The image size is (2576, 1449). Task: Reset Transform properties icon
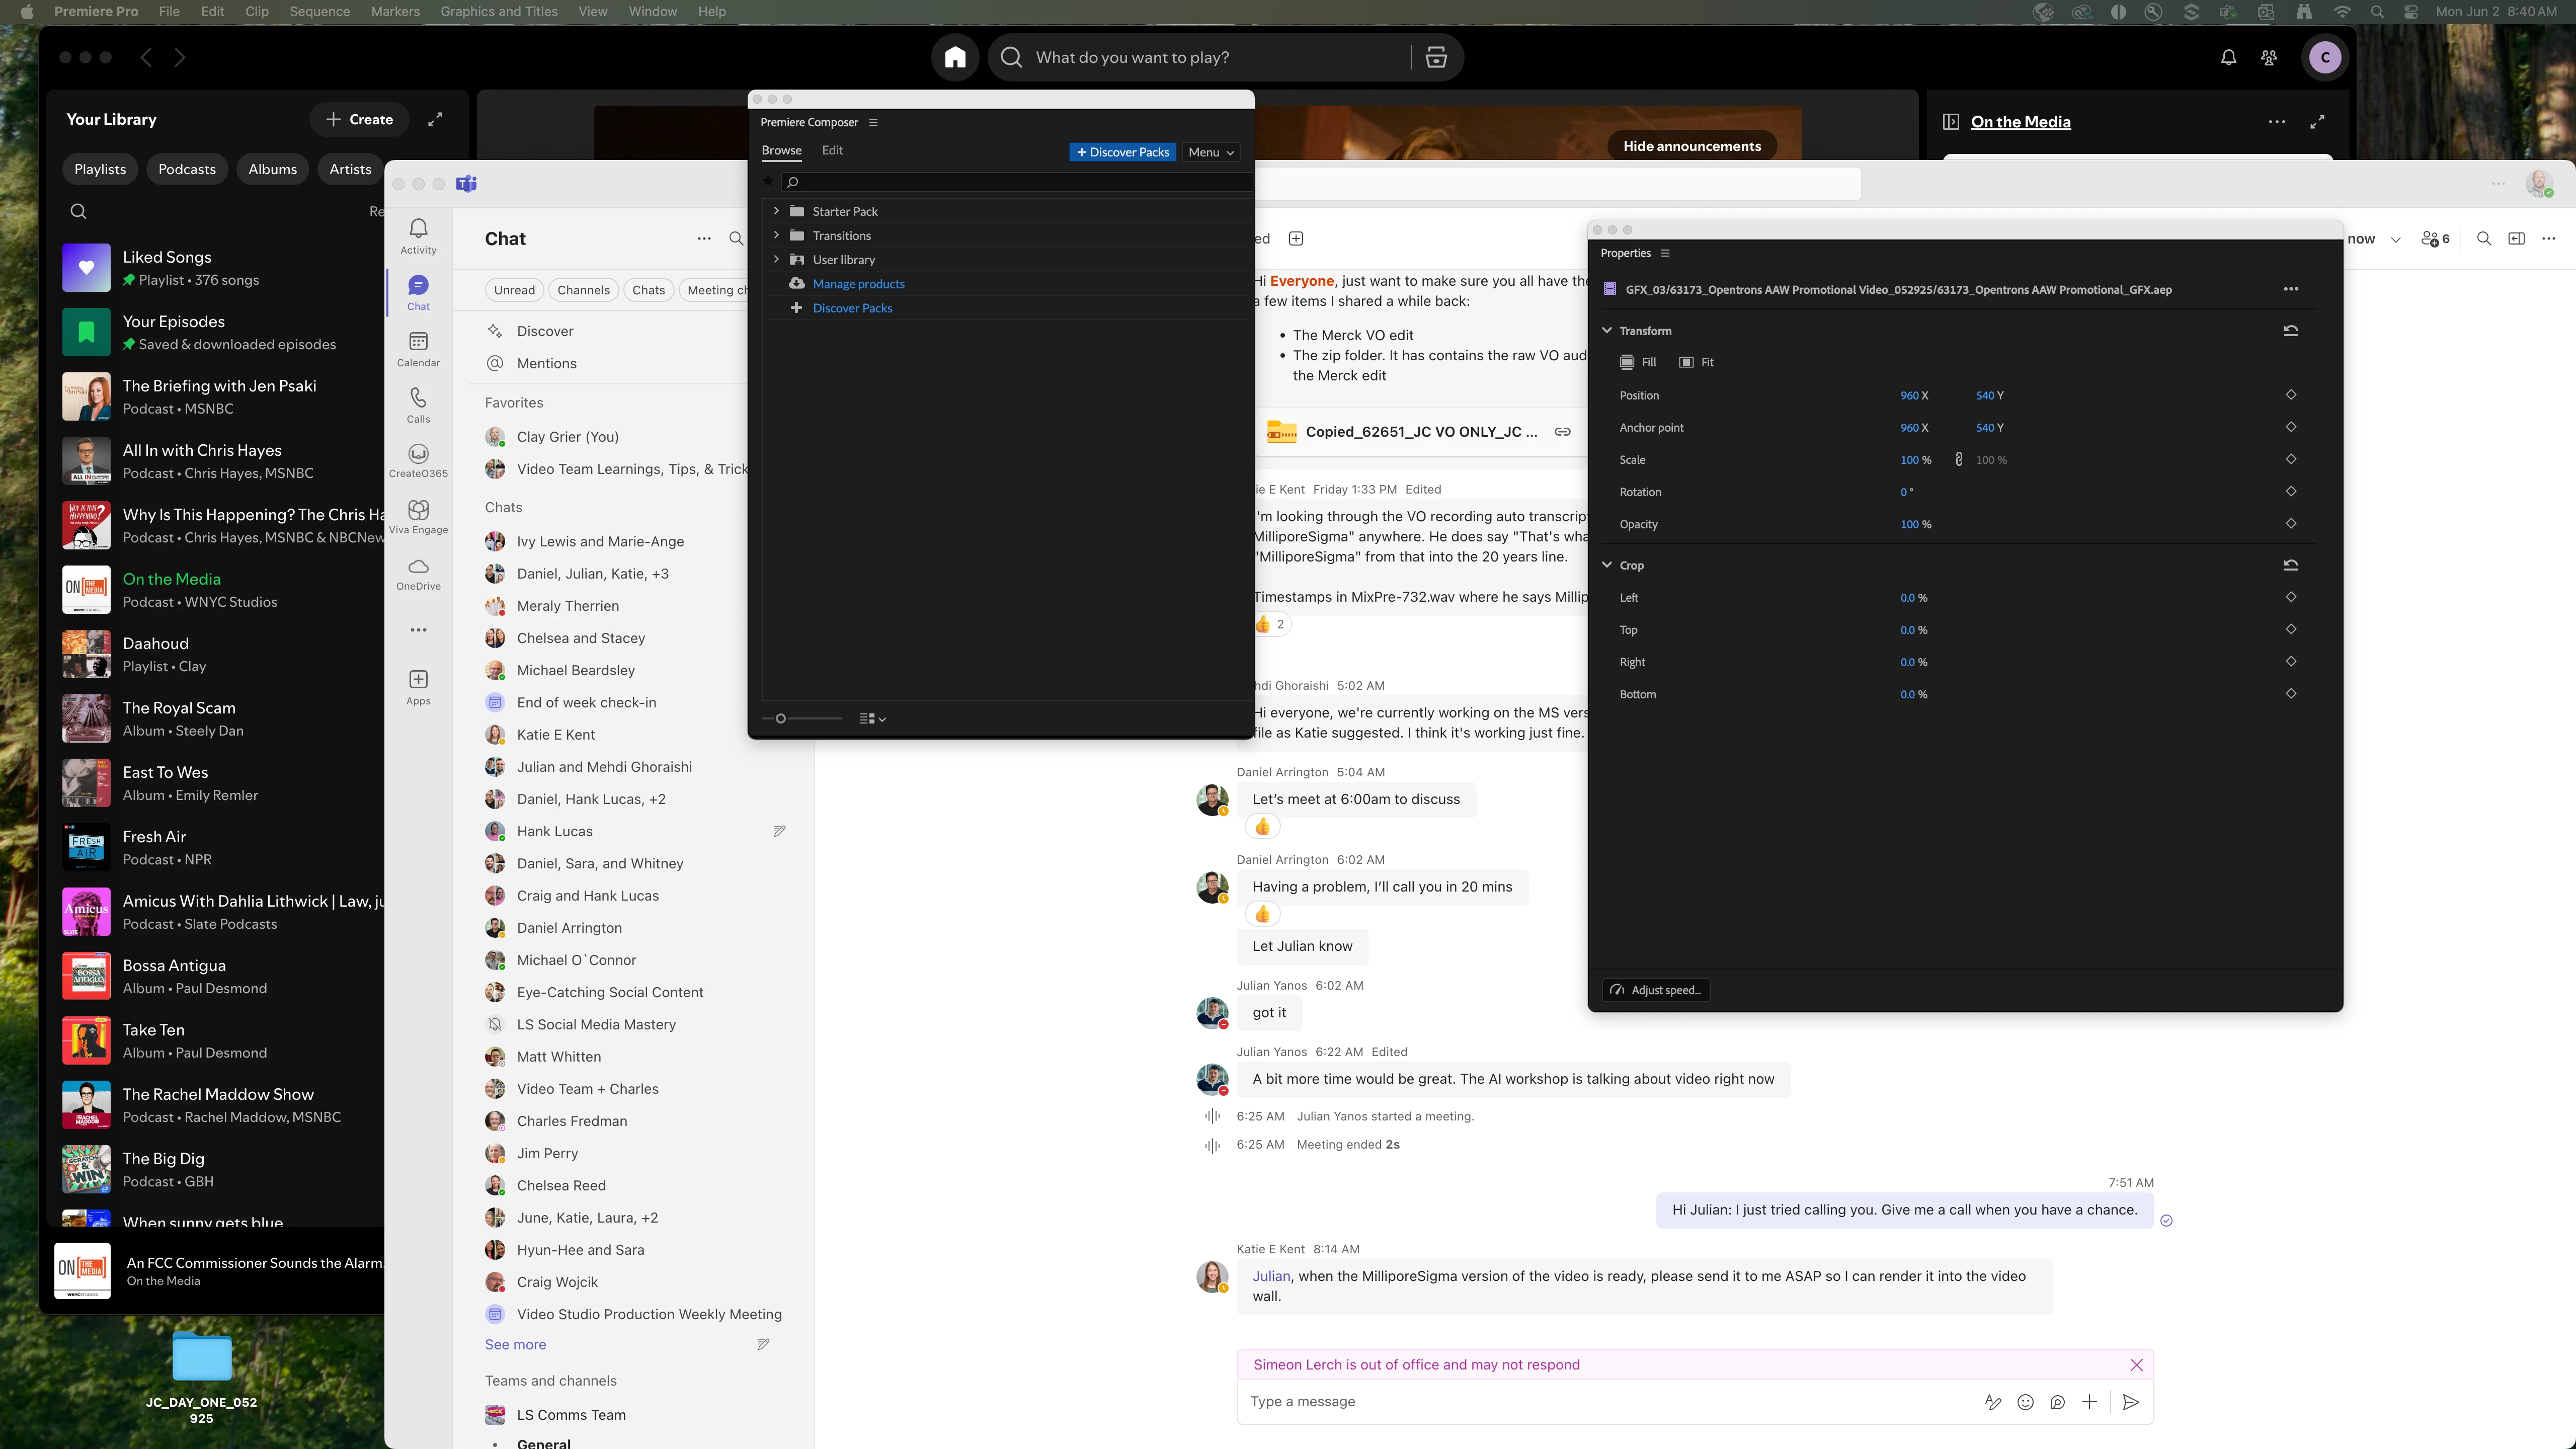[x=2290, y=331]
